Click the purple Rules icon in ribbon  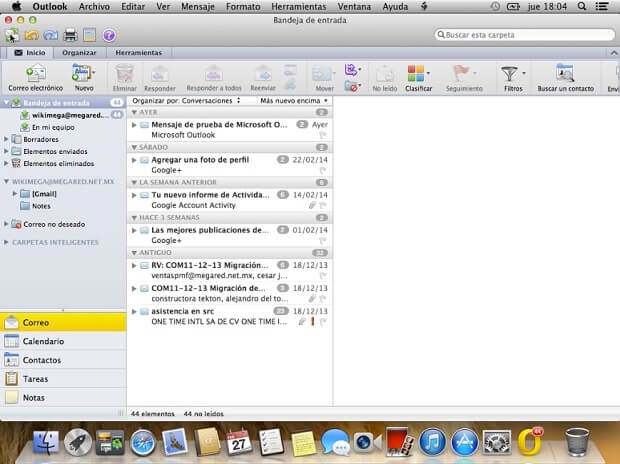point(351,70)
